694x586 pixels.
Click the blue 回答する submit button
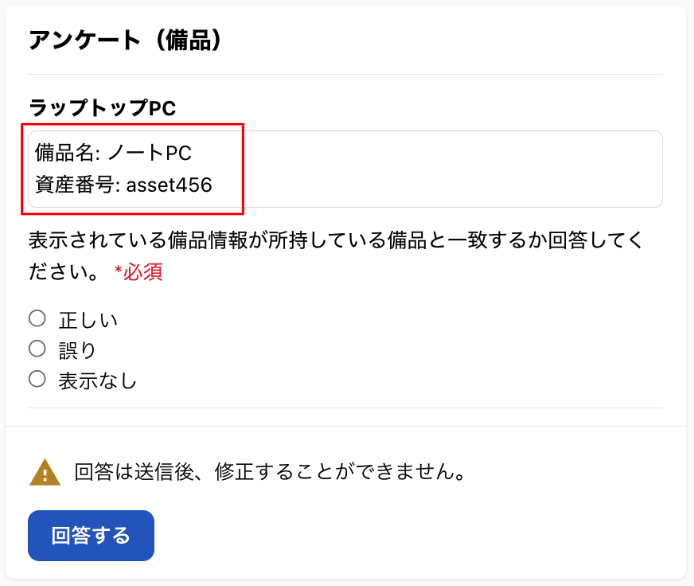coord(91,536)
